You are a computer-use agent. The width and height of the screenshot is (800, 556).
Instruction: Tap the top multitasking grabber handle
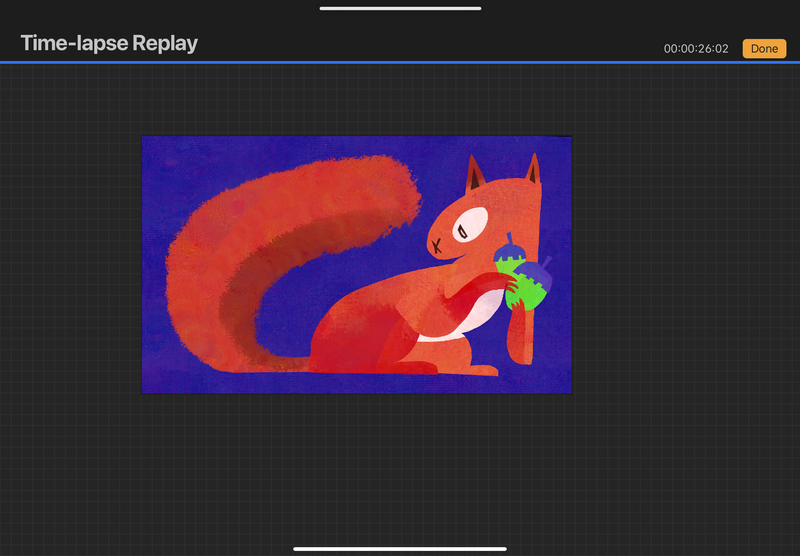tap(400, 8)
